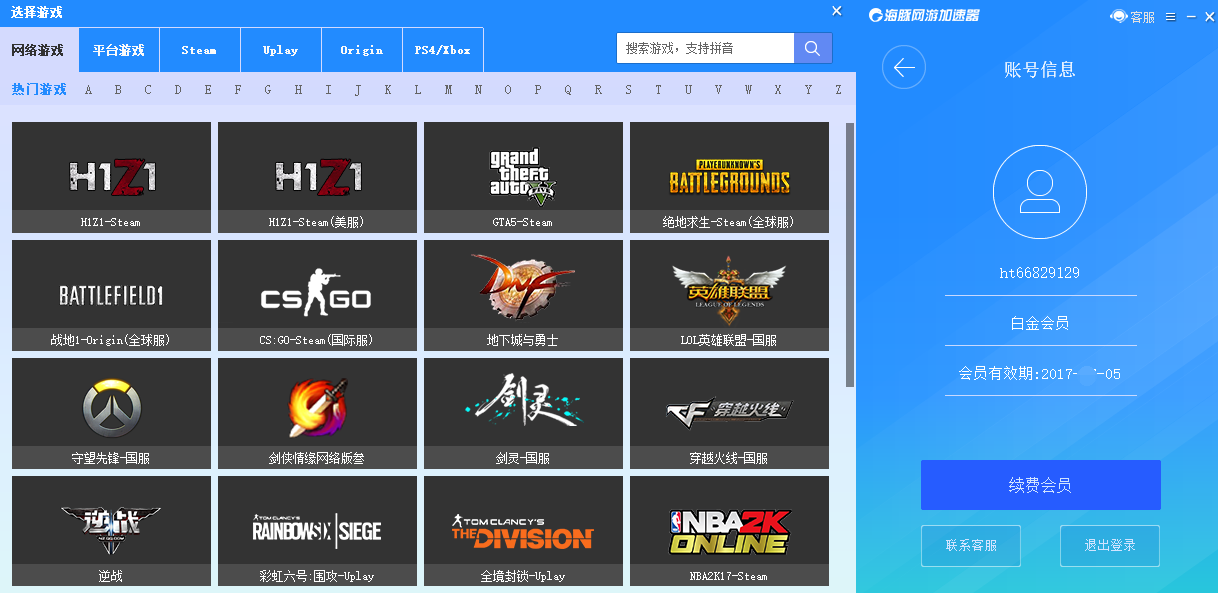1218x593 pixels.
Task: Select the 战地1-Origin(全球服) Battlefield 1 tile
Action: (x=111, y=295)
